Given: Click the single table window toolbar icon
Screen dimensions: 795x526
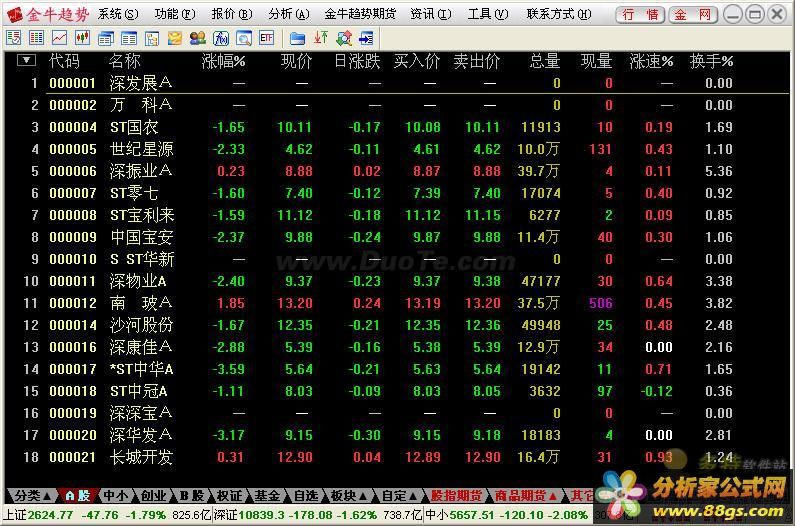Looking at the screenshot, I should coord(129,38).
